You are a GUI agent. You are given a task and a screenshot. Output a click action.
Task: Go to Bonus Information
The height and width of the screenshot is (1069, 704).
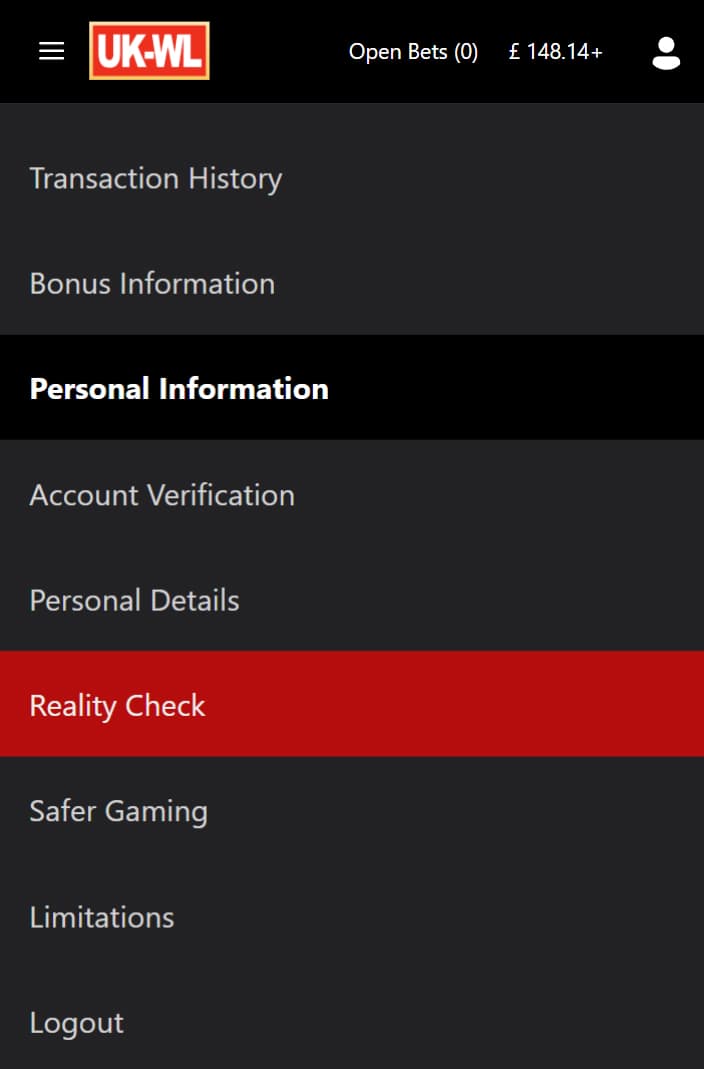[x=352, y=284]
